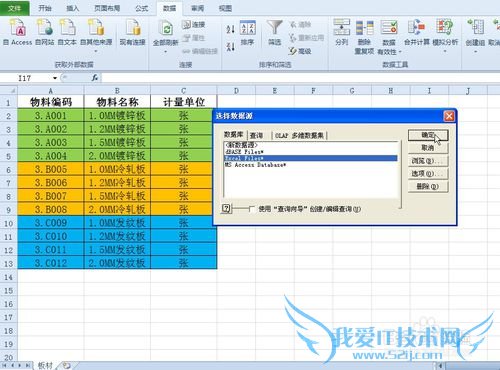Click cell 3.B005 in column A
Screen dimensions: 500x370
[51, 169]
